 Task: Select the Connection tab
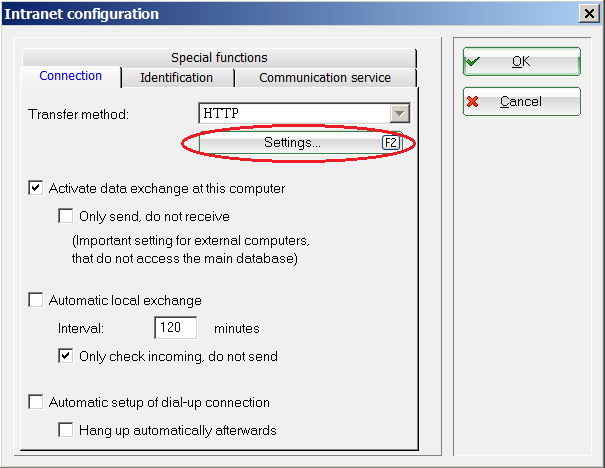coord(71,76)
